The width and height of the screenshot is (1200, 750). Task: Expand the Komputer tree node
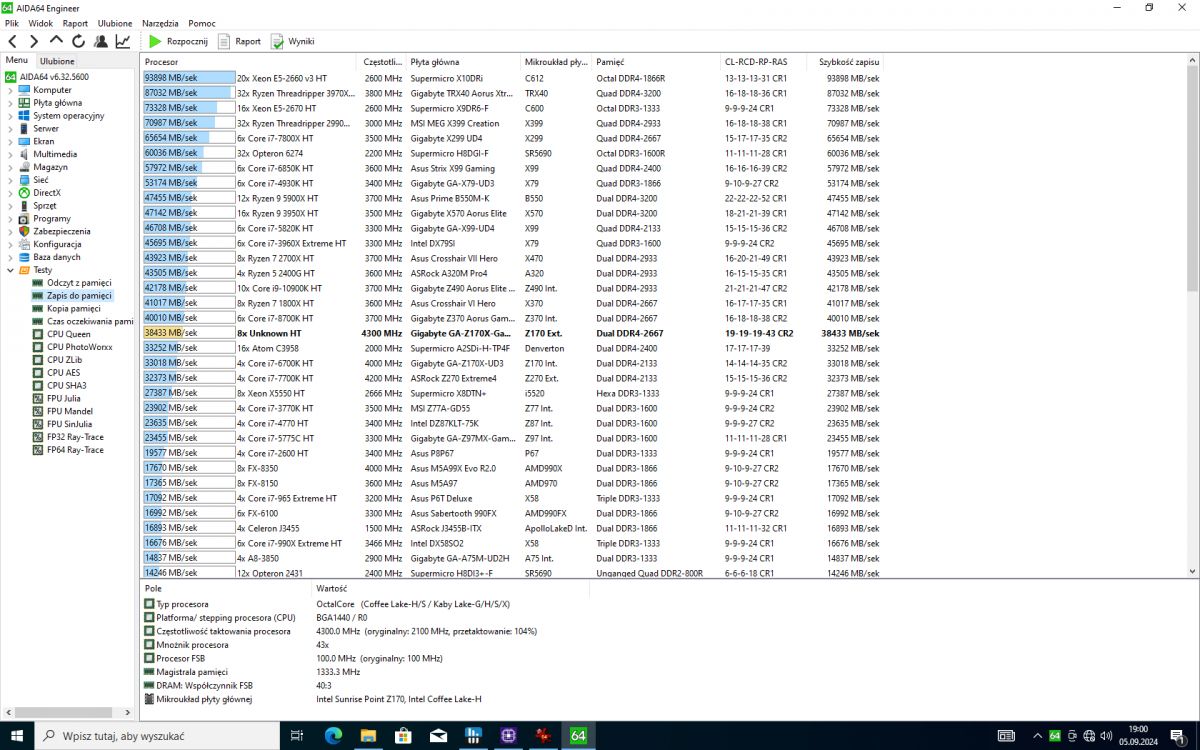11,90
